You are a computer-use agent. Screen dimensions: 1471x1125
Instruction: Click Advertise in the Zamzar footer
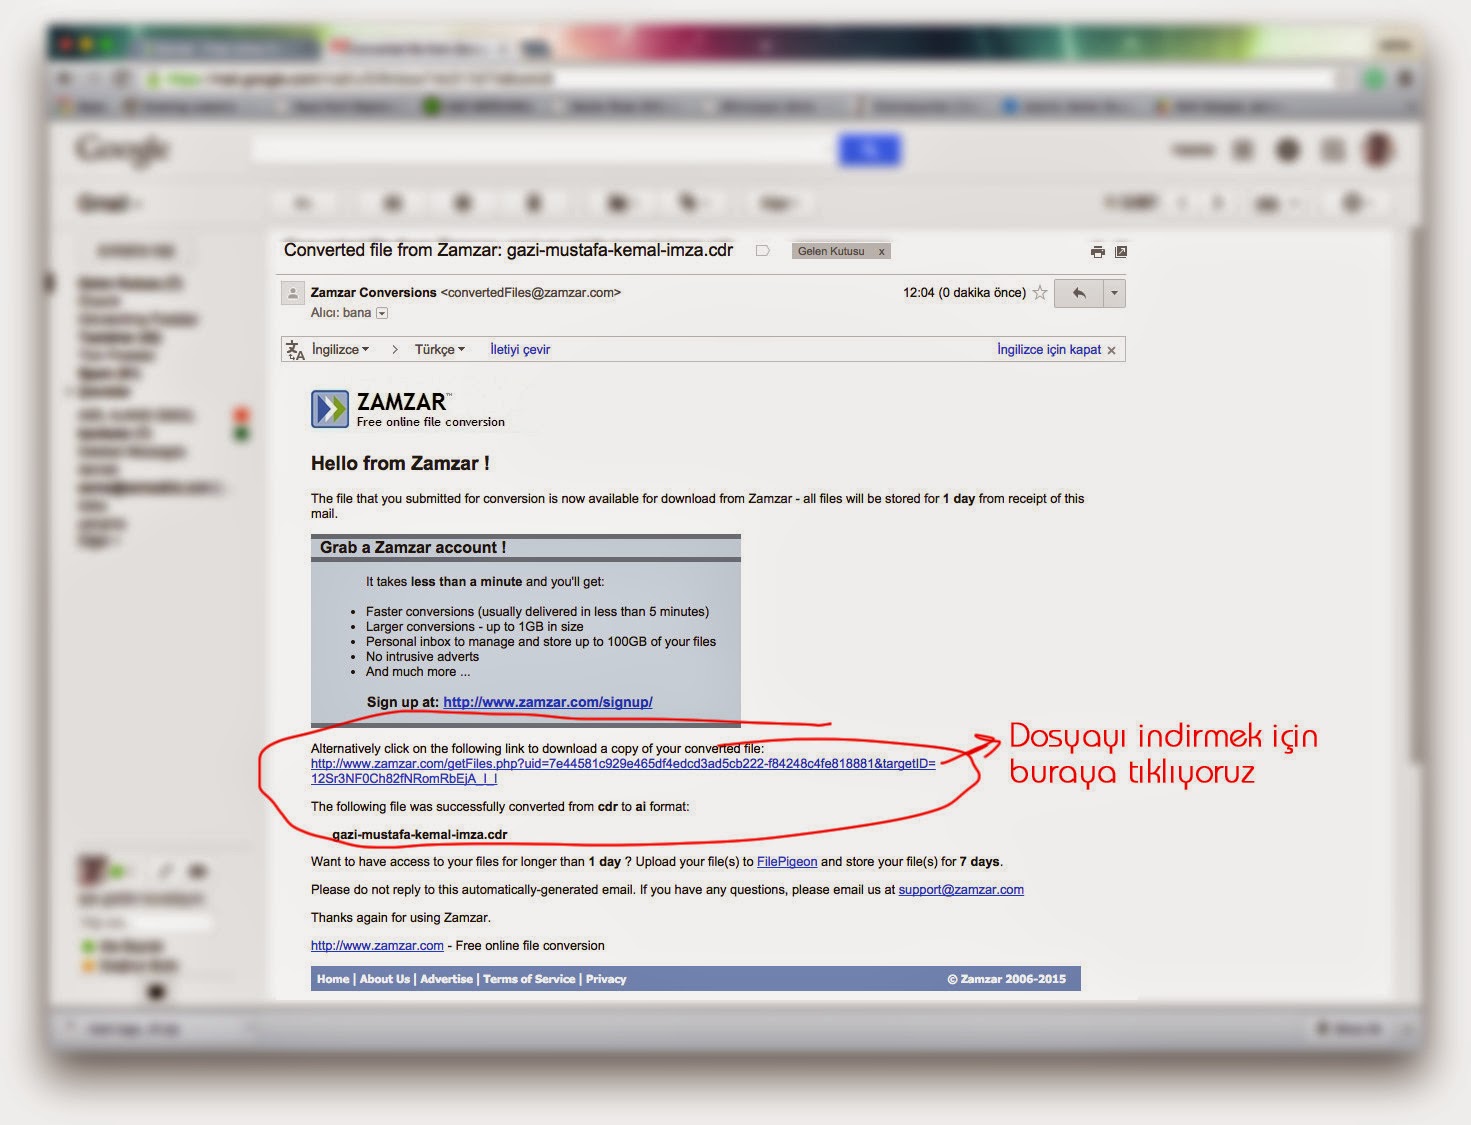pos(446,979)
